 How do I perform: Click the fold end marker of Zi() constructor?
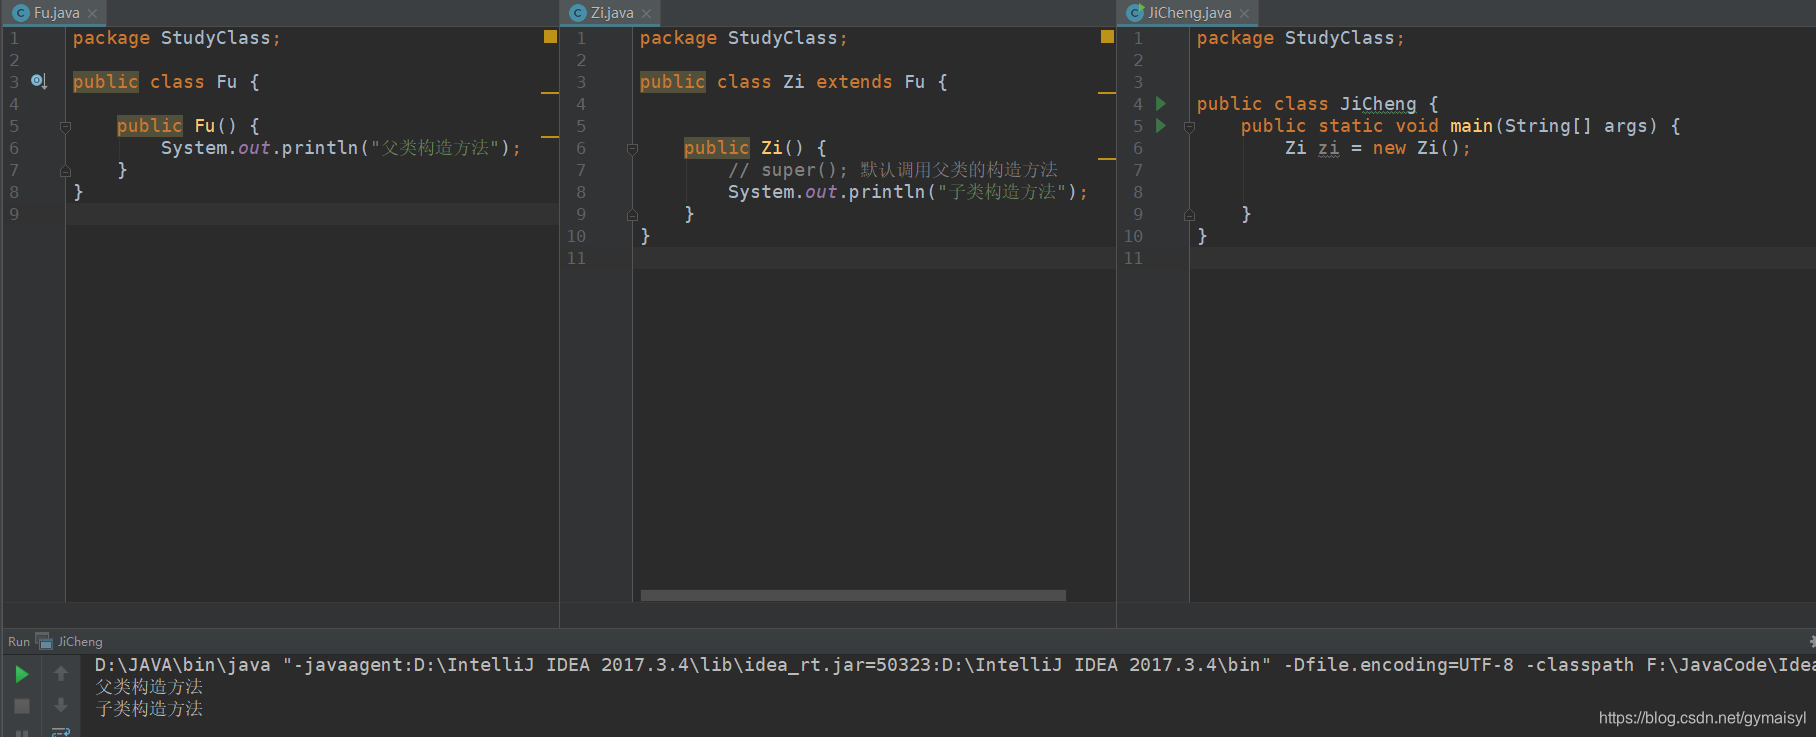(x=632, y=215)
